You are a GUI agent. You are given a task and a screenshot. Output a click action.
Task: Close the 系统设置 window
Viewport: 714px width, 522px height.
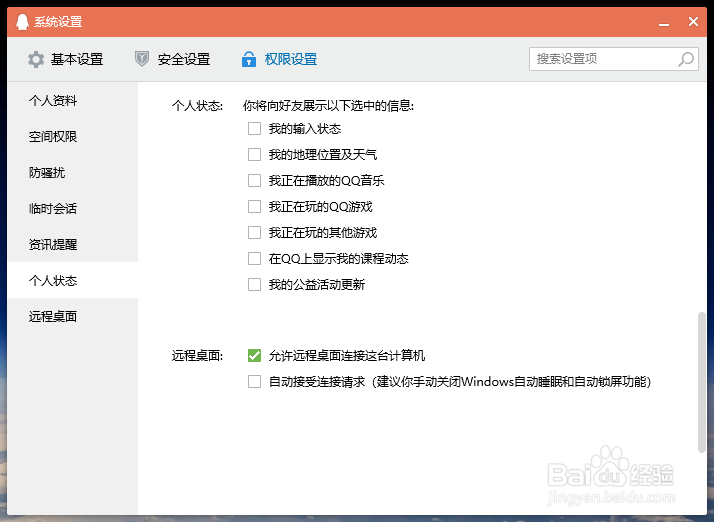pyautogui.click(x=693, y=21)
